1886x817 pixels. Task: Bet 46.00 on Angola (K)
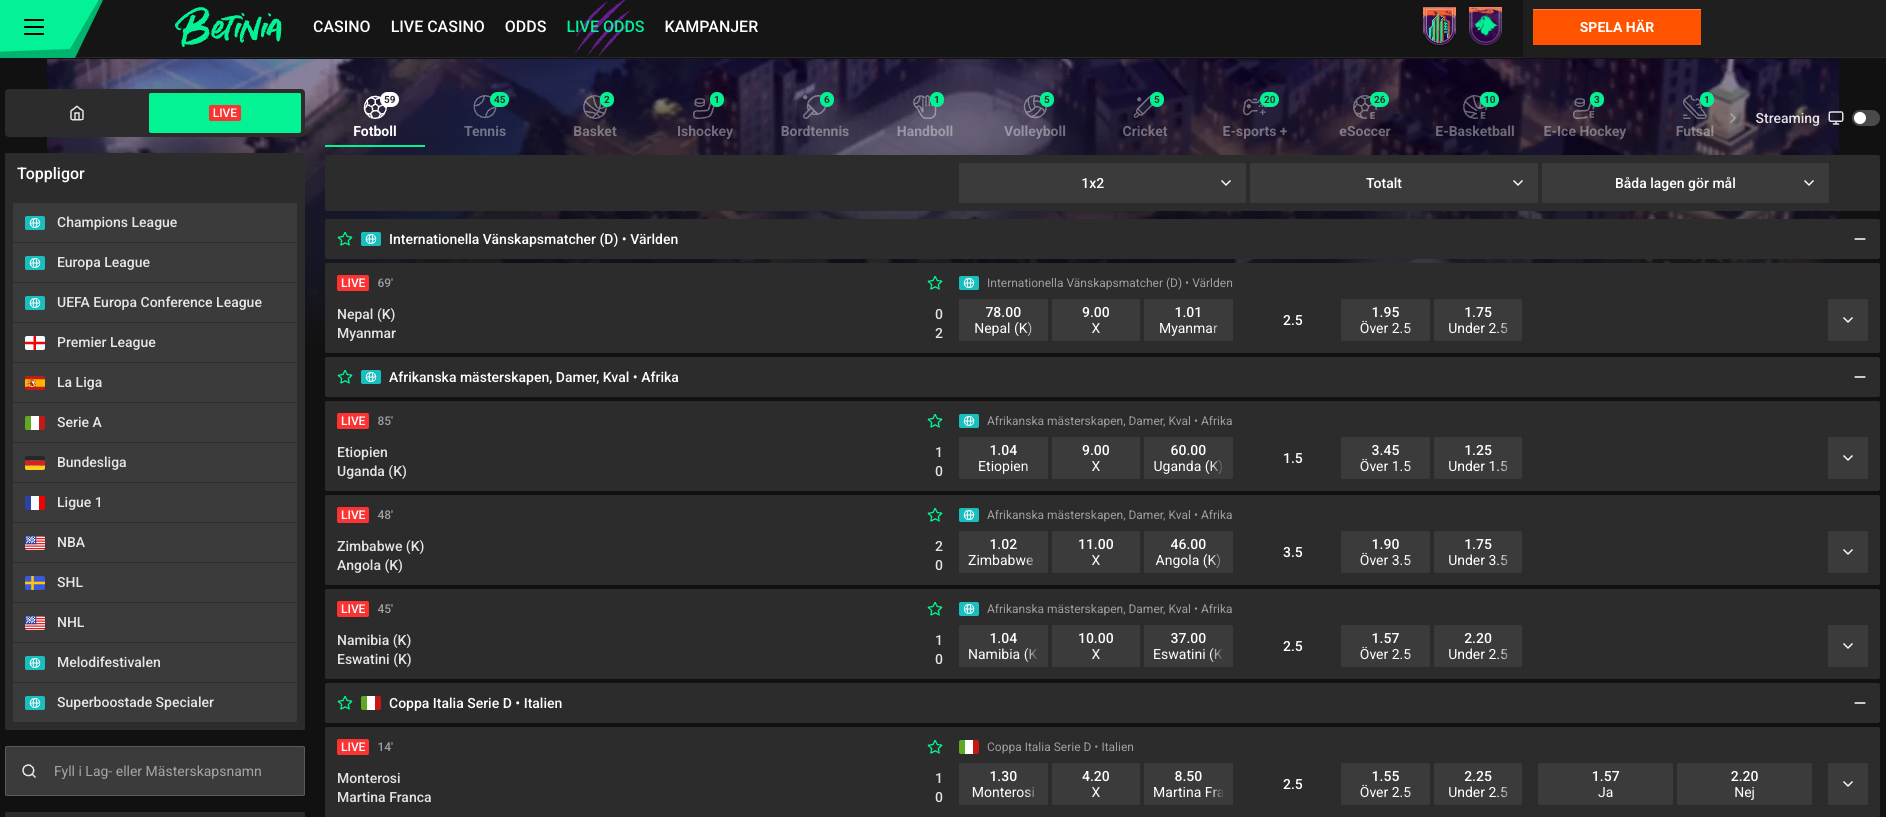coord(1188,552)
